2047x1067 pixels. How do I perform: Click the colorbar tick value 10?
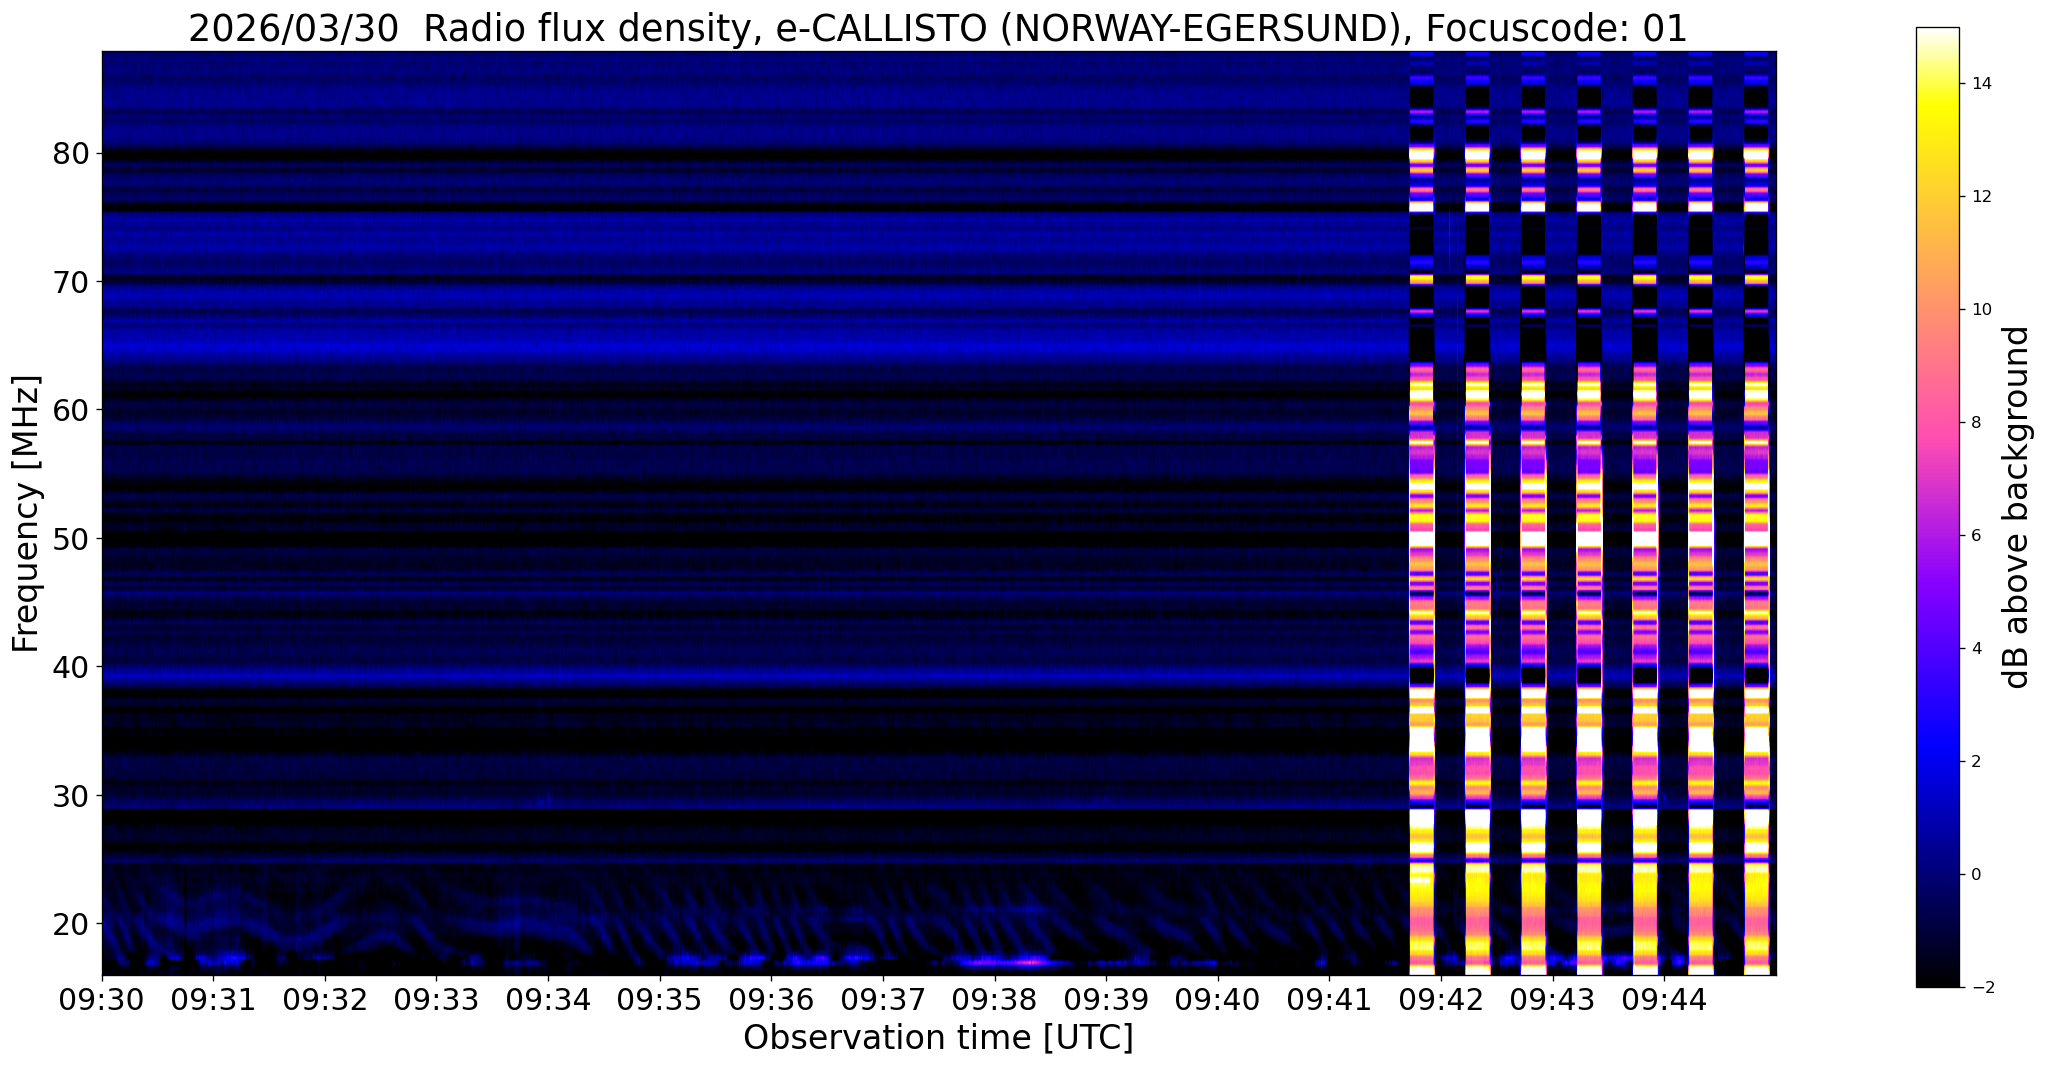pyautogui.click(x=1979, y=310)
